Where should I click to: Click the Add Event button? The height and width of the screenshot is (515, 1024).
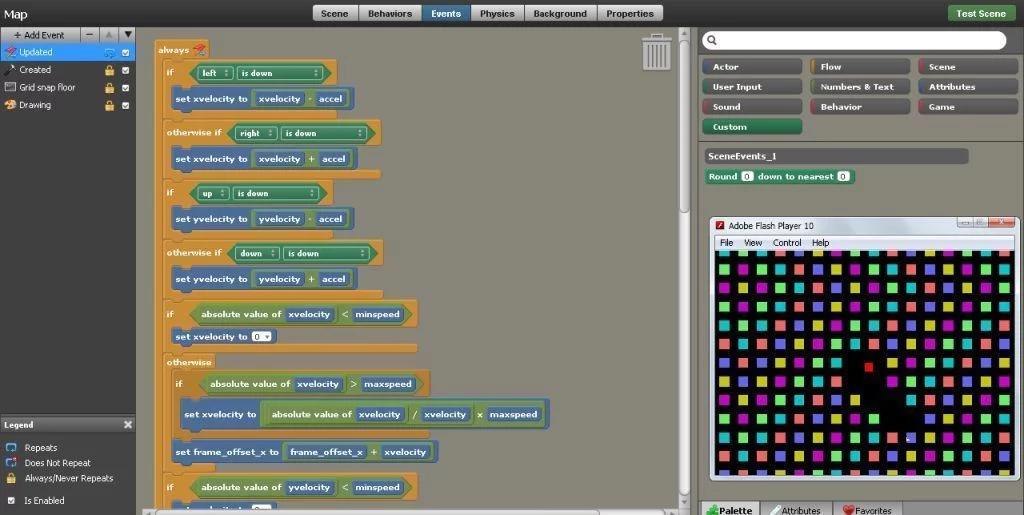(x=40, y=35)
